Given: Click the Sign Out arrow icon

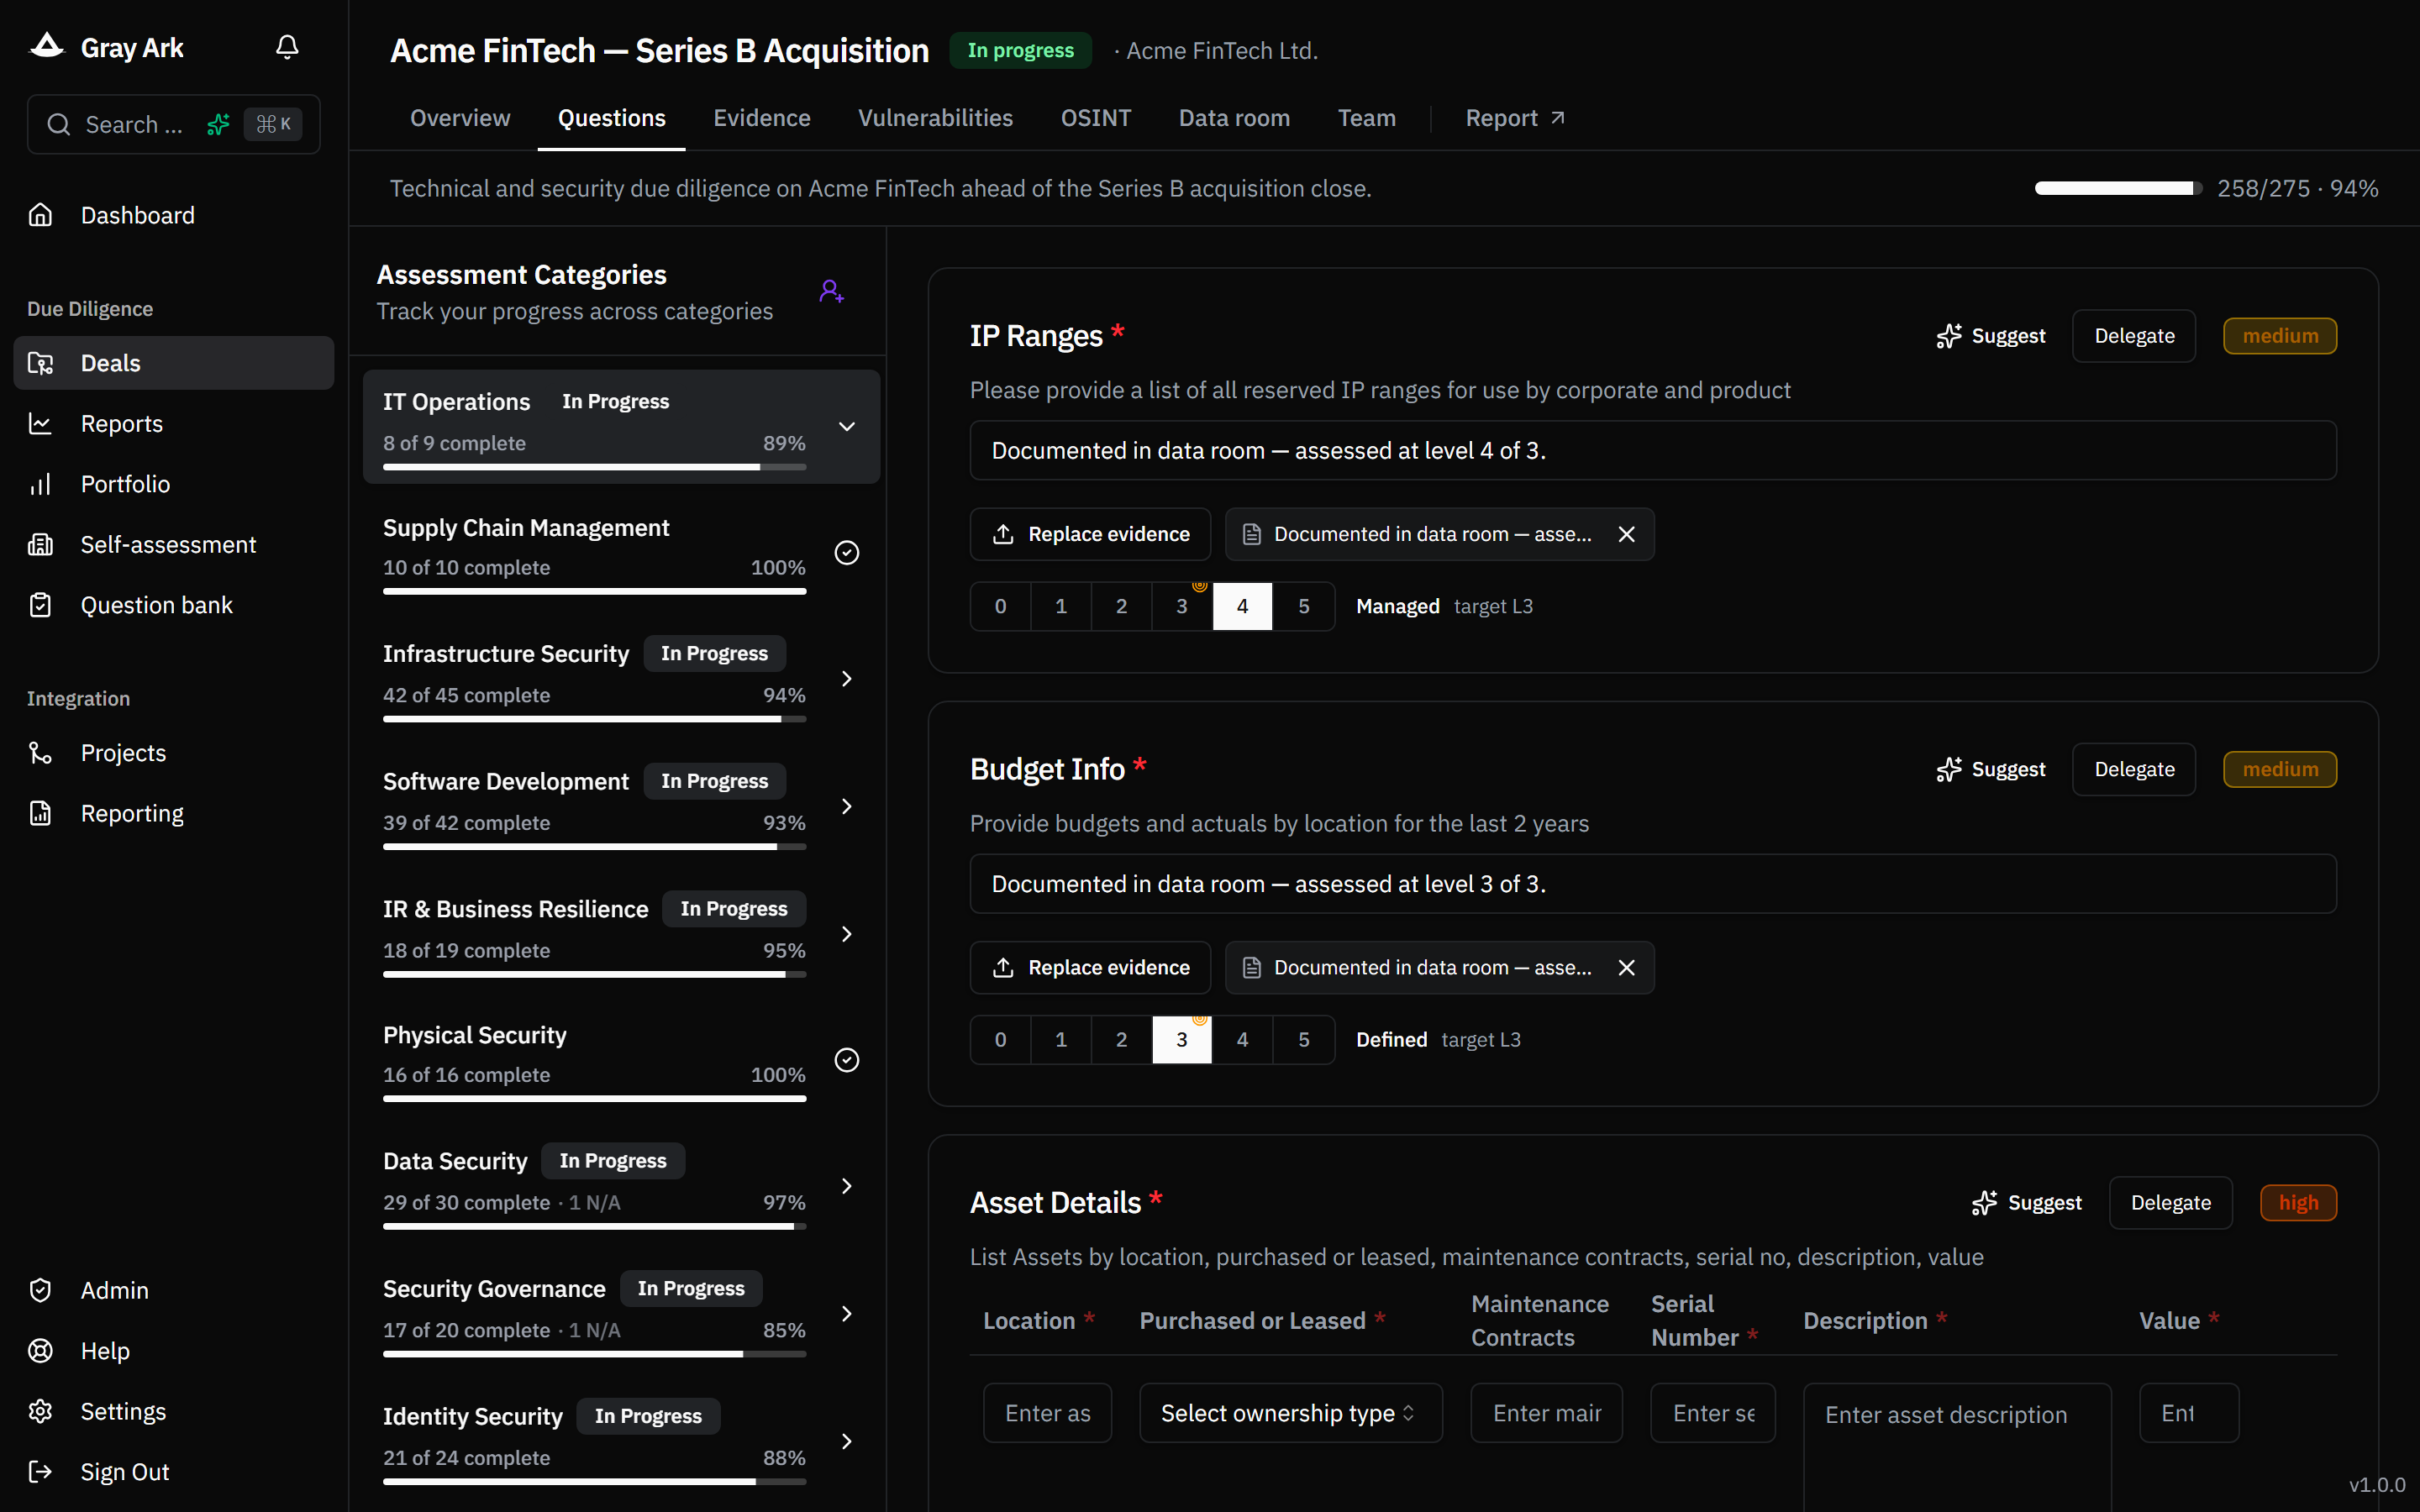Looking at the screenshot, I should [x=40, y=1471].
